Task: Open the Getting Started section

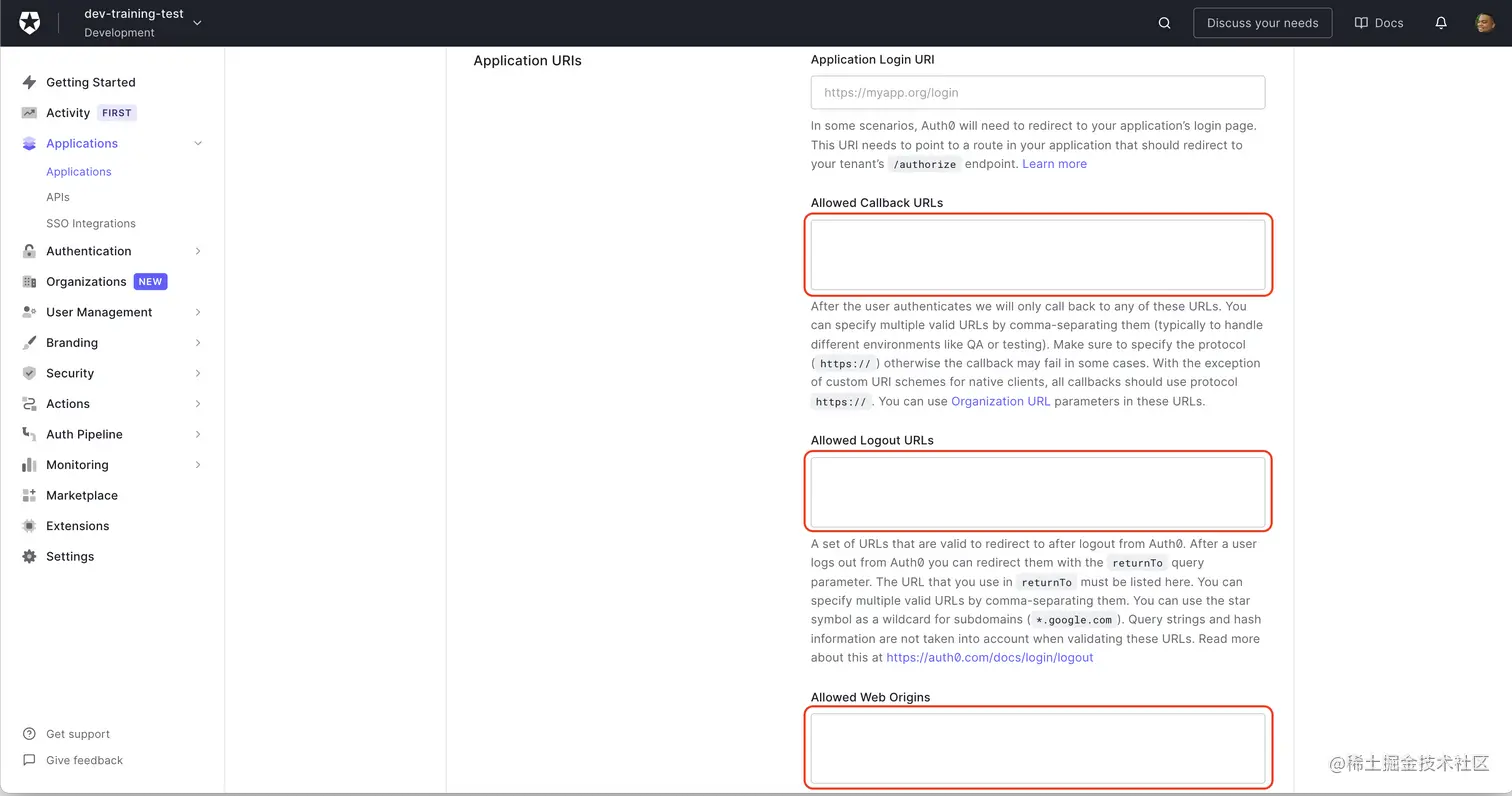Action: pyautogui.click(x=91, y=82)
